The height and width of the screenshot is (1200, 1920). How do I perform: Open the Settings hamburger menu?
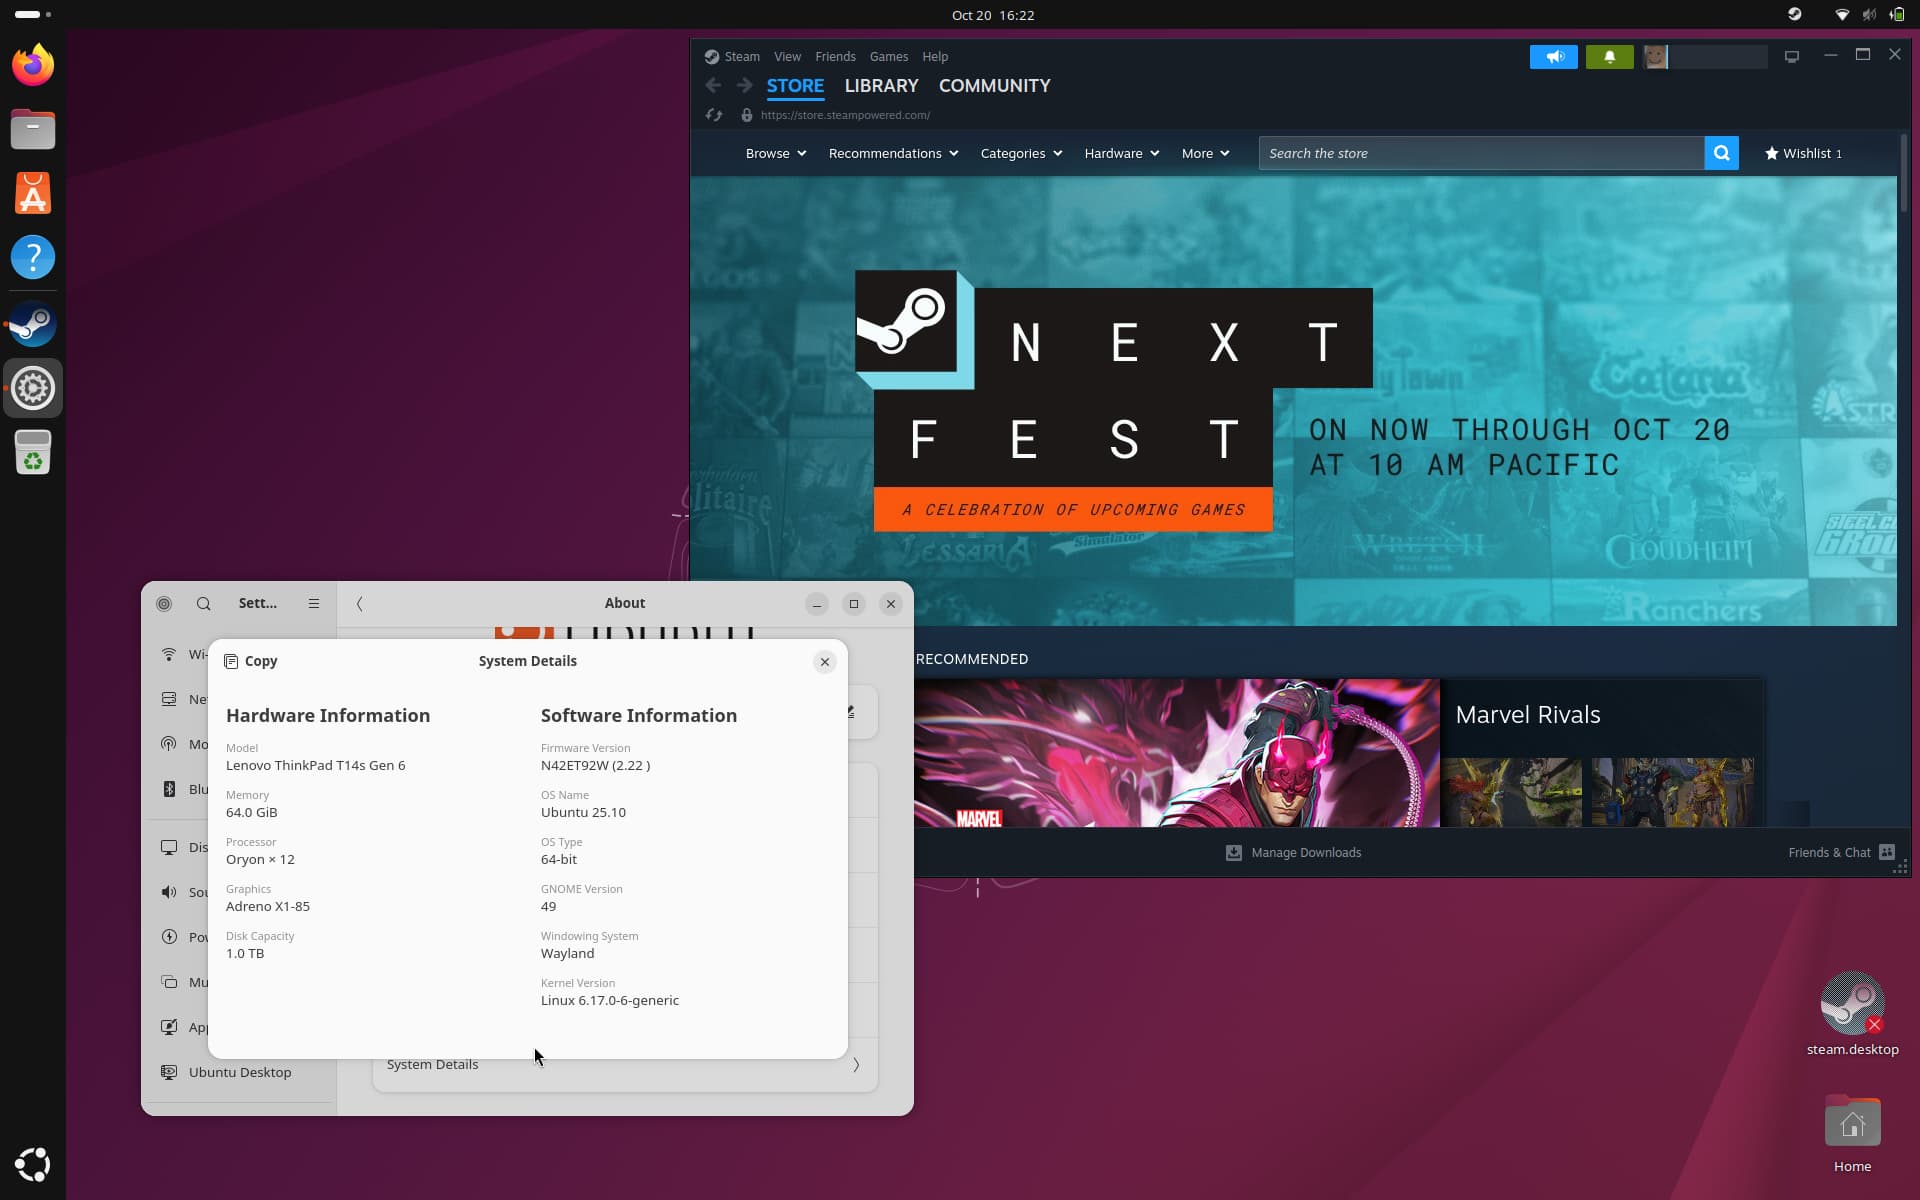(314, 603)
